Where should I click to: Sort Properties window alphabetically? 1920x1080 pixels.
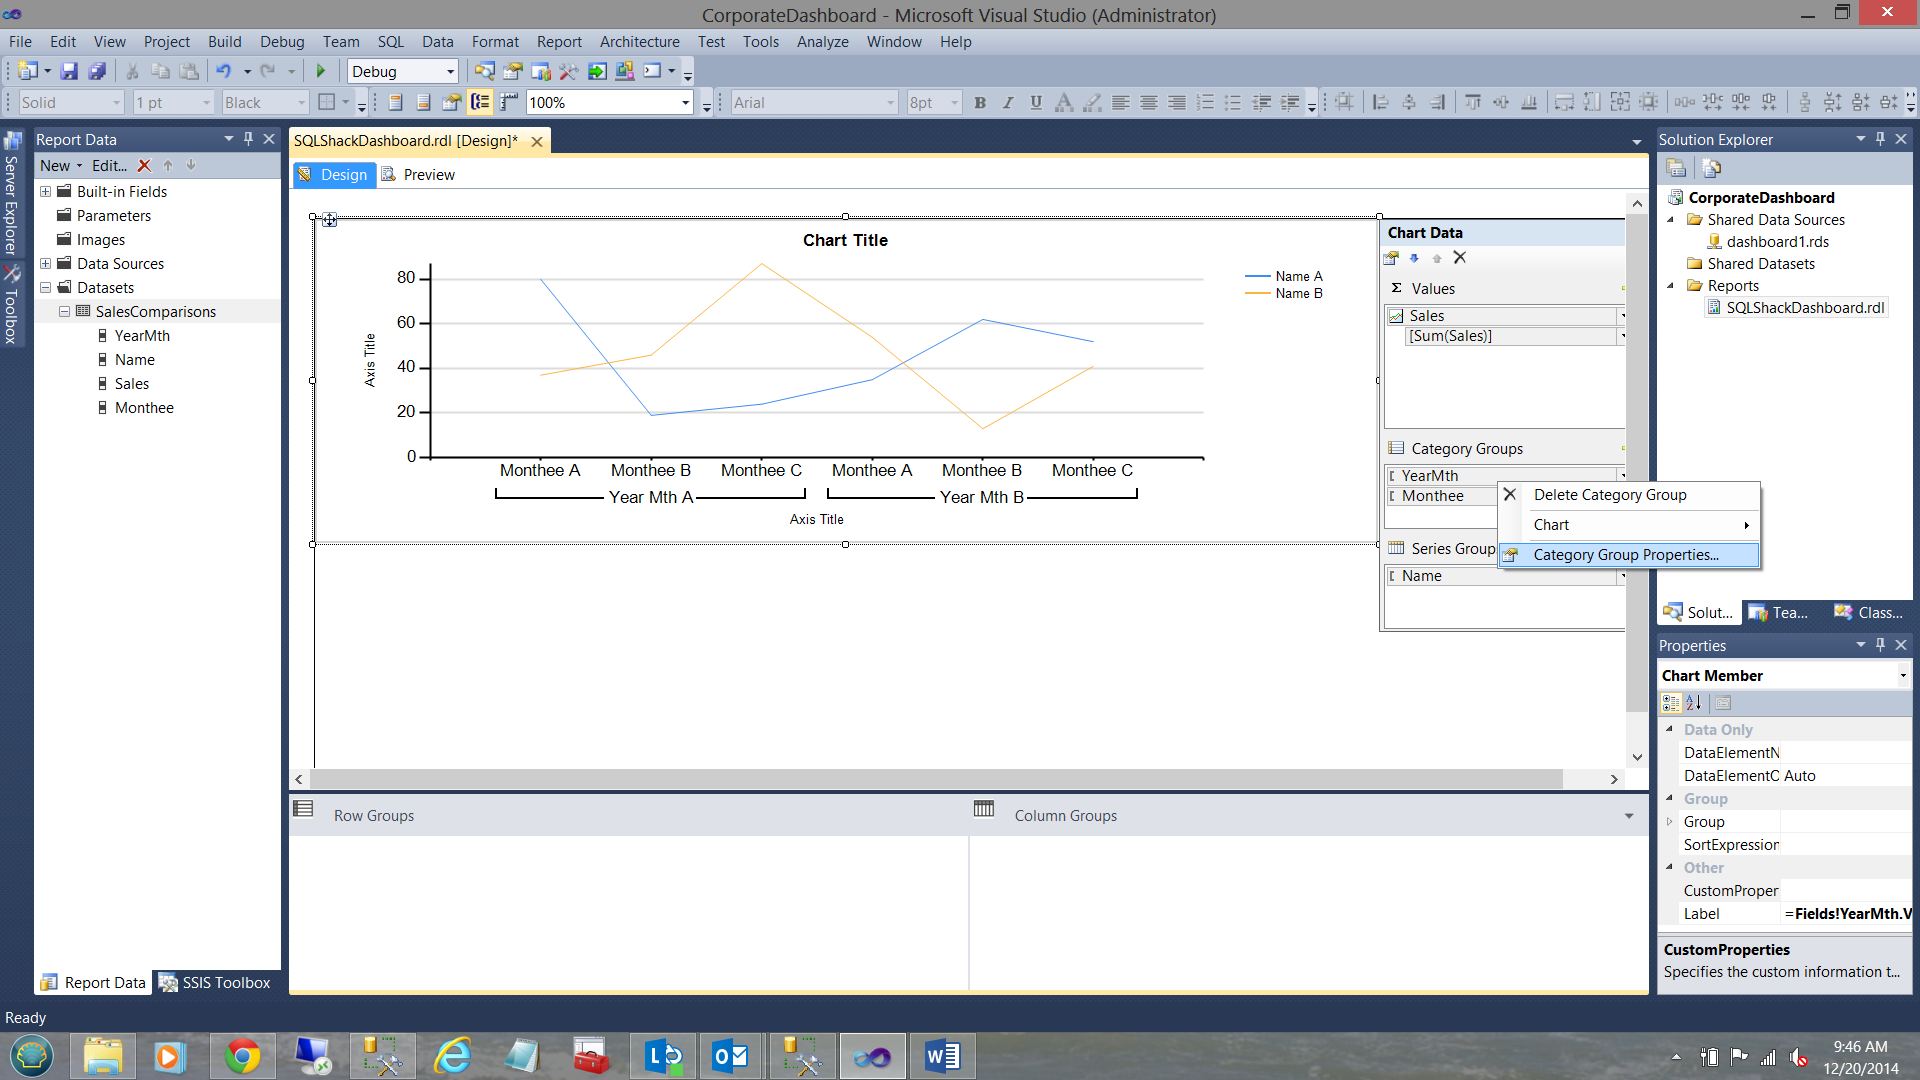pyautogui.click(x=1693, y=703)
